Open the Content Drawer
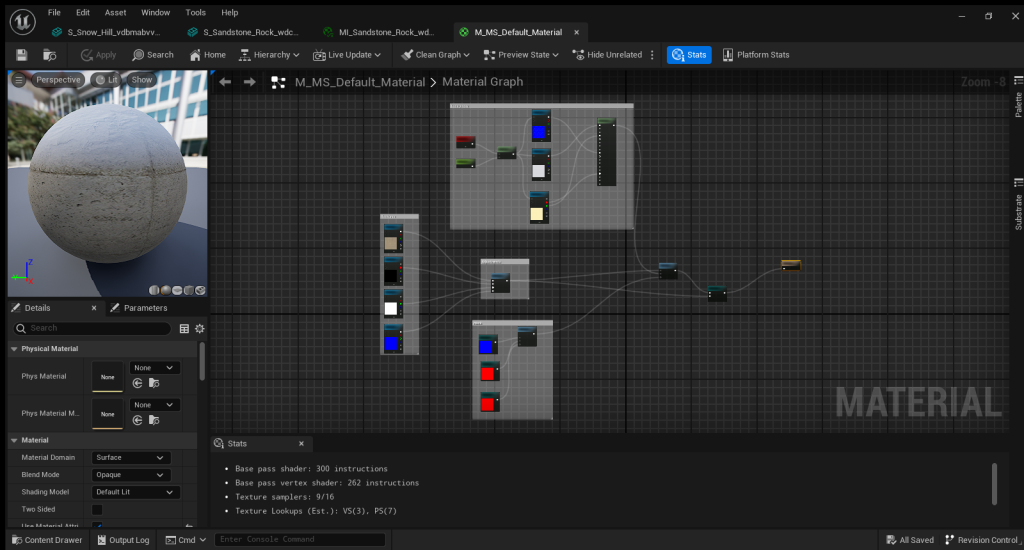1024x550 pixels. [x=47, y=540]
